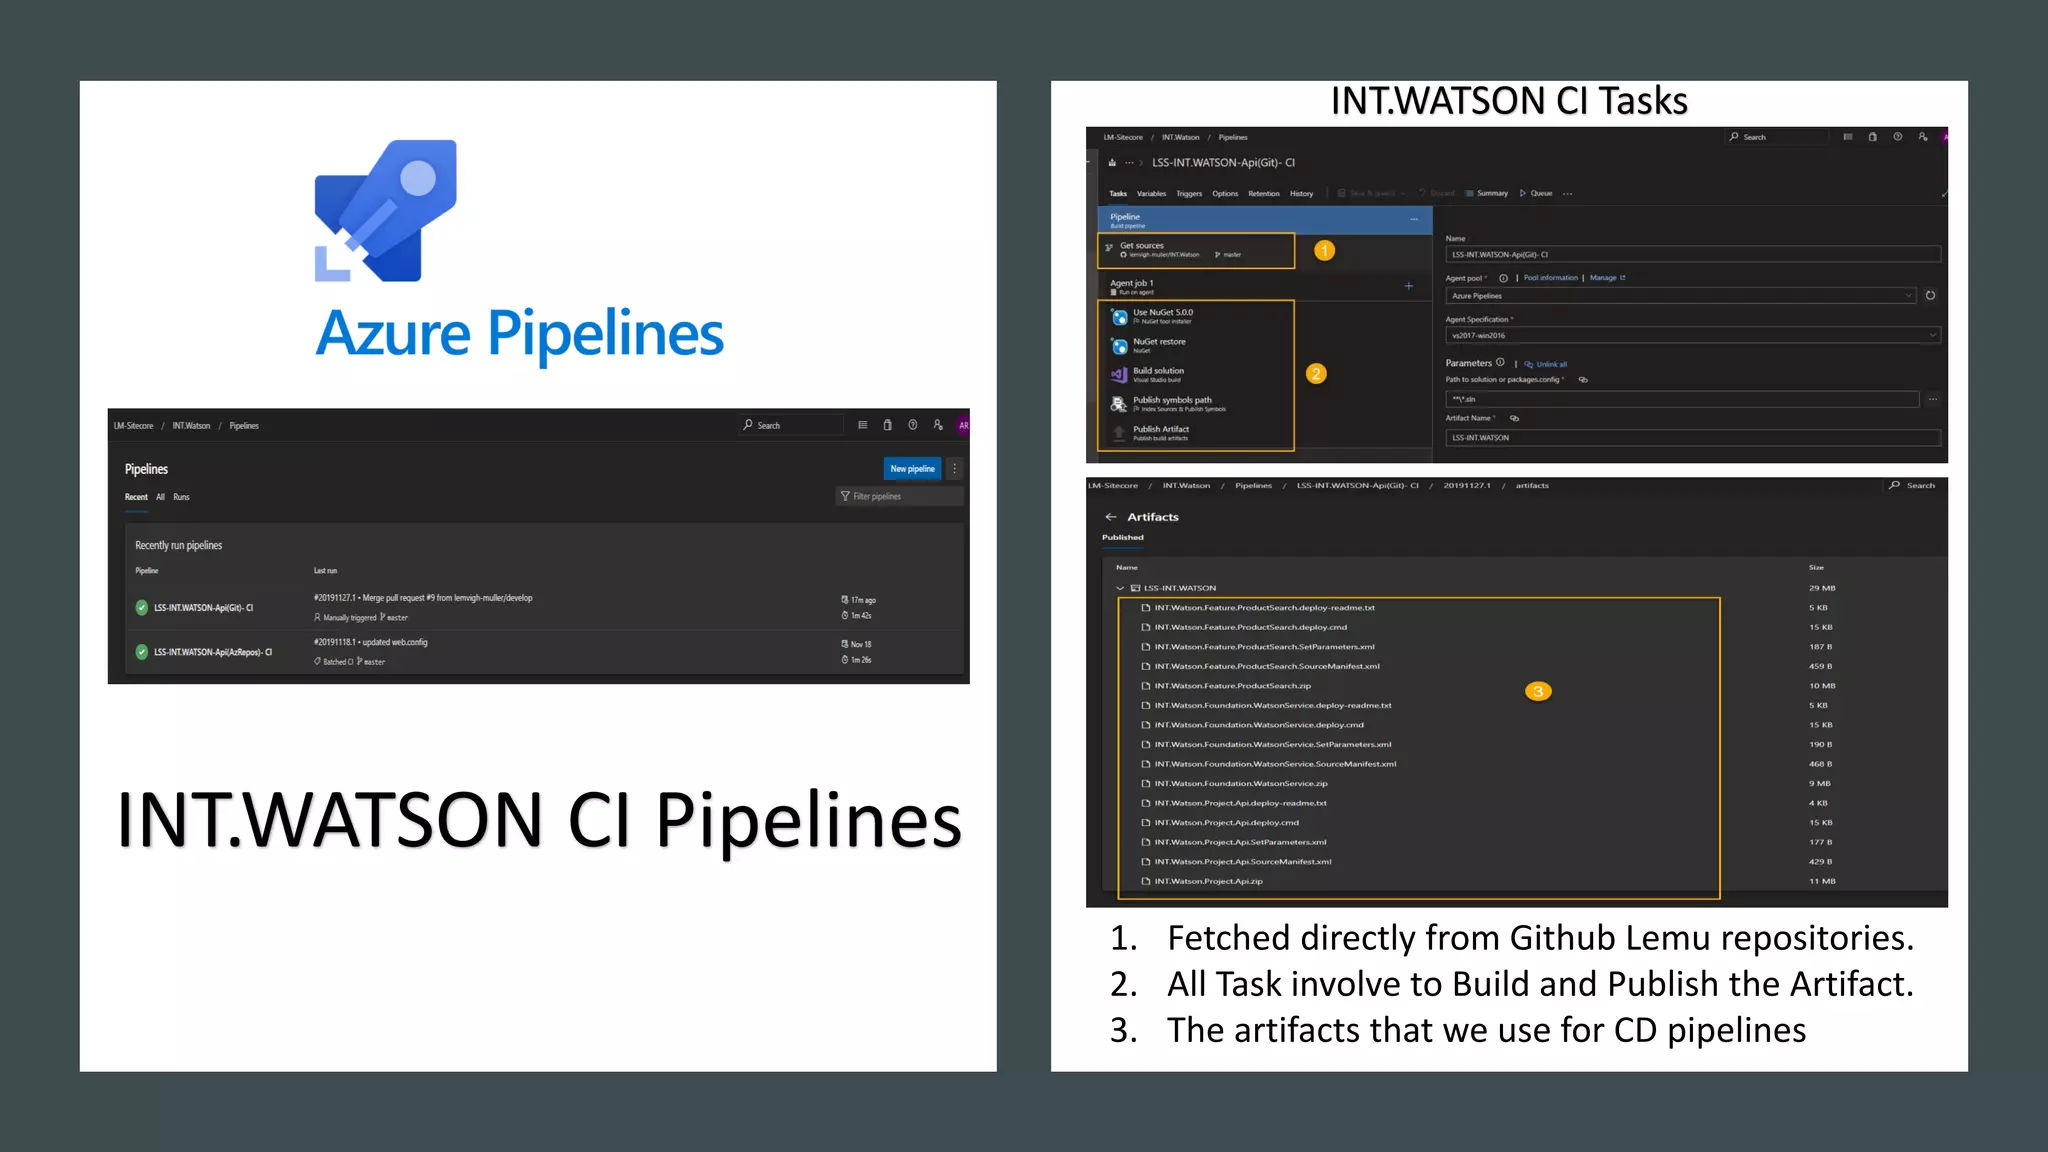
Task: Click the Summary button
Action: coord(1486,194)
